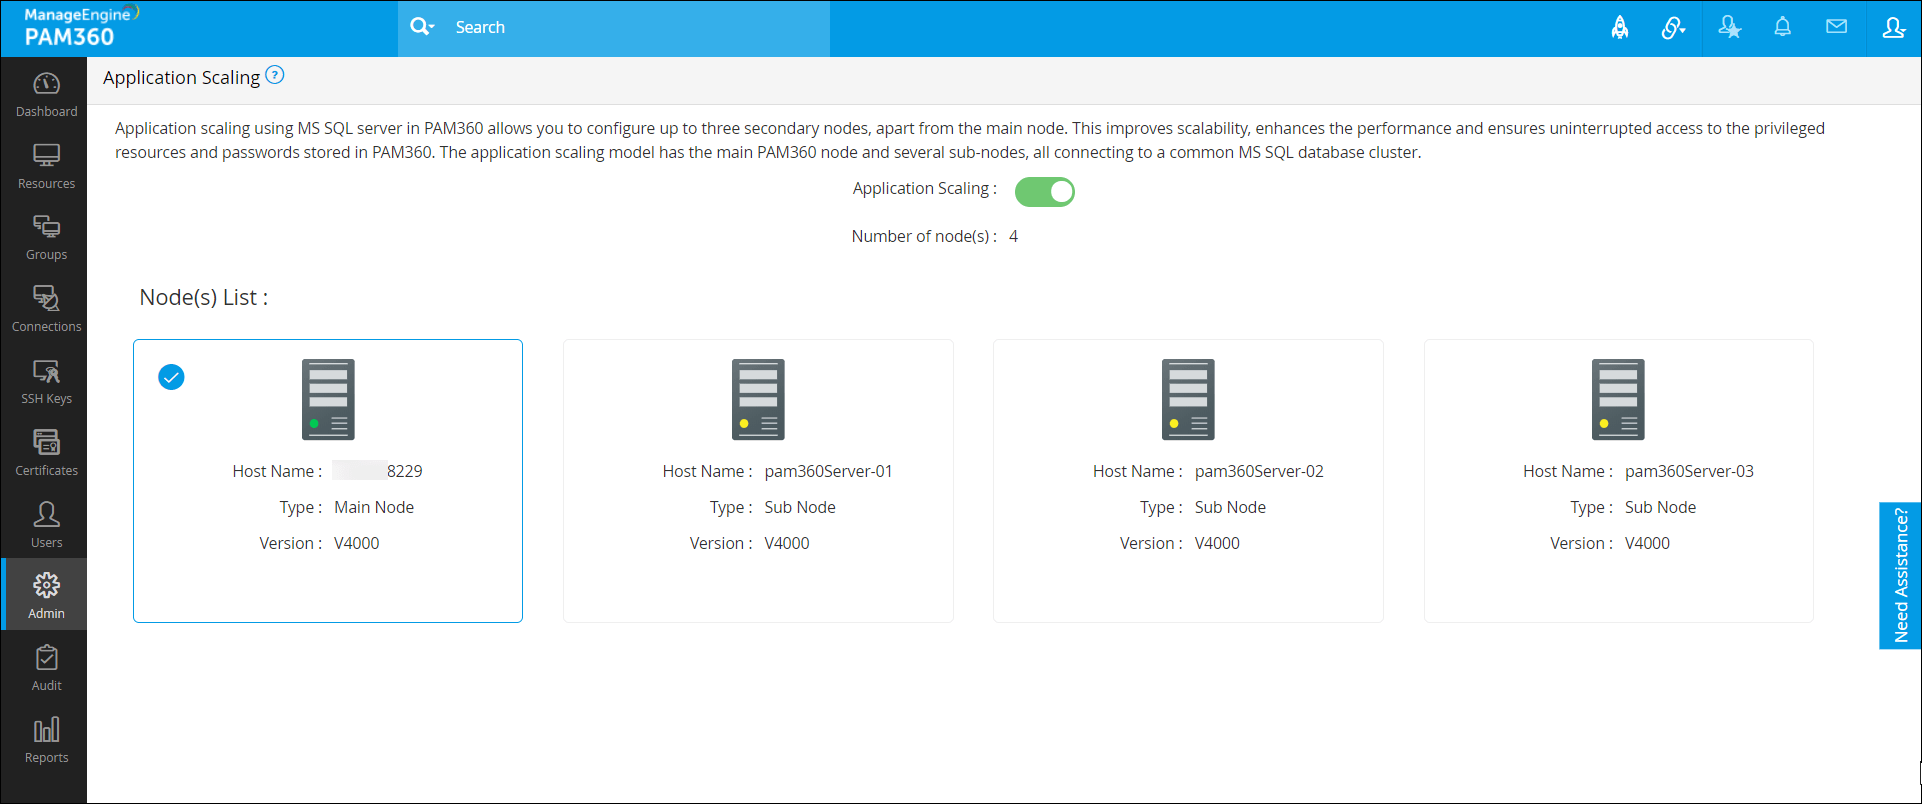Open the notifications bell
This screenshot has width=1922, height=804.
1782,28
